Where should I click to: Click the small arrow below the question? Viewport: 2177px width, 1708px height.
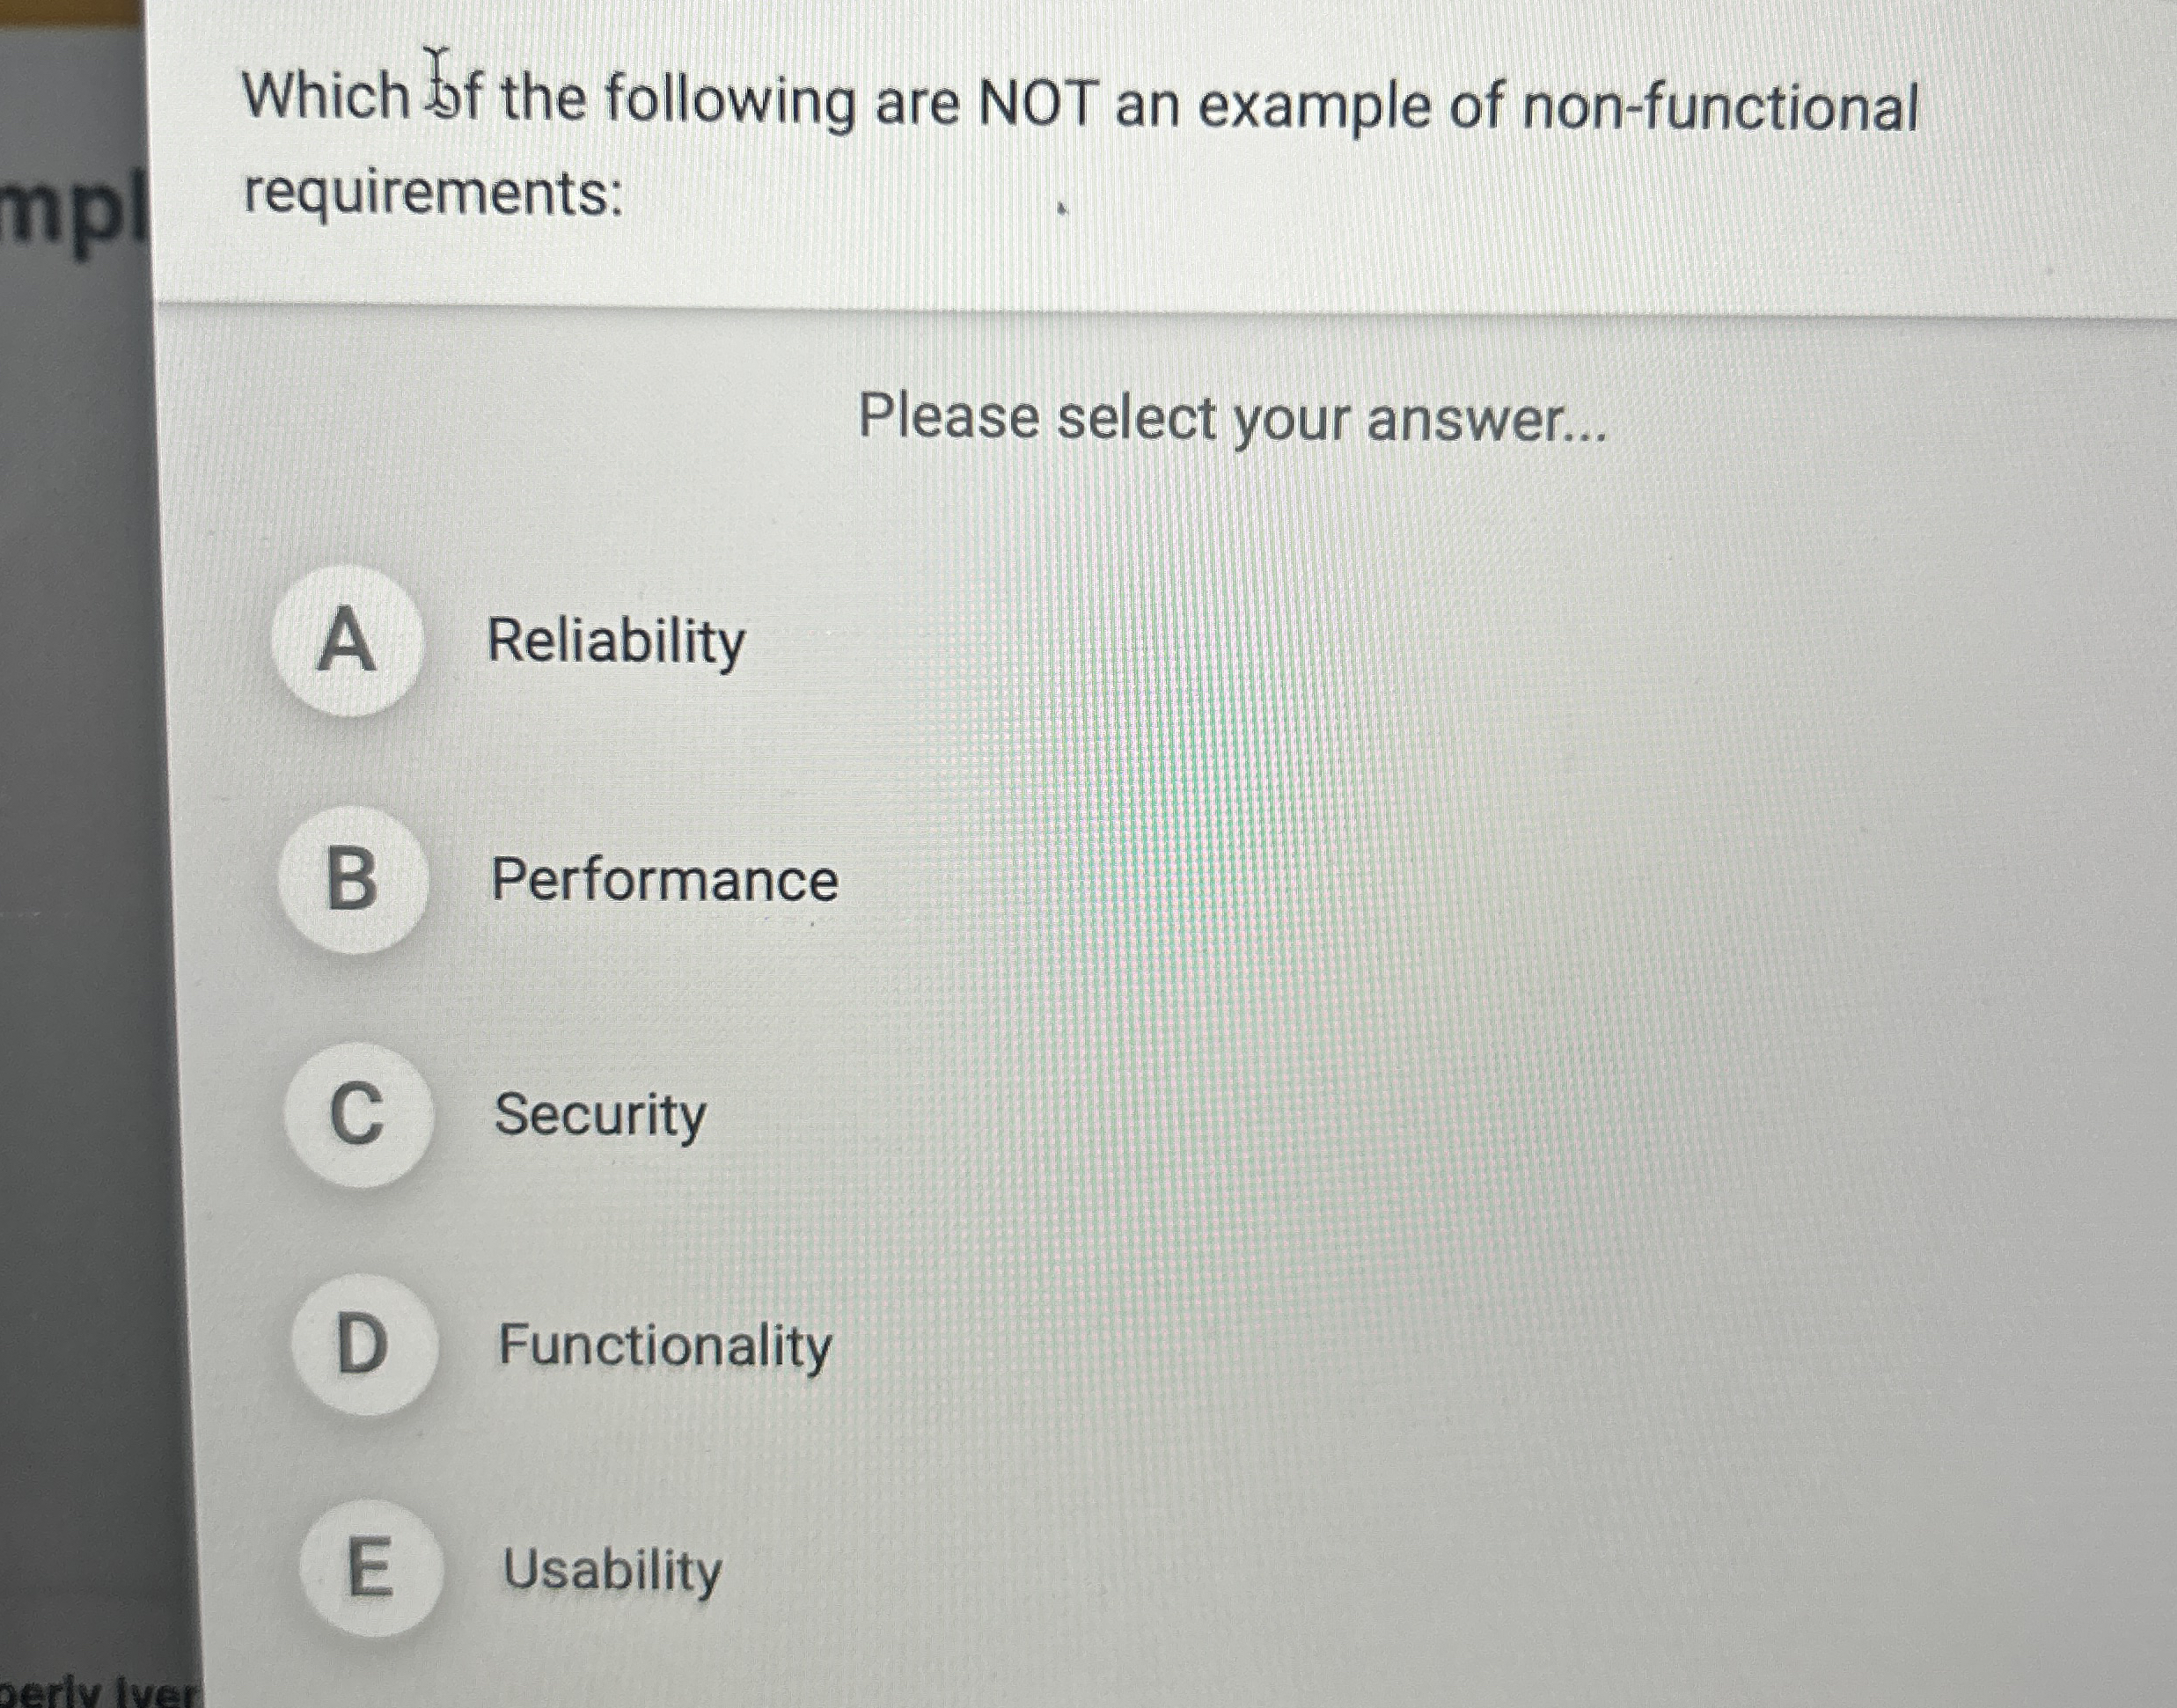coord(1064,208)
